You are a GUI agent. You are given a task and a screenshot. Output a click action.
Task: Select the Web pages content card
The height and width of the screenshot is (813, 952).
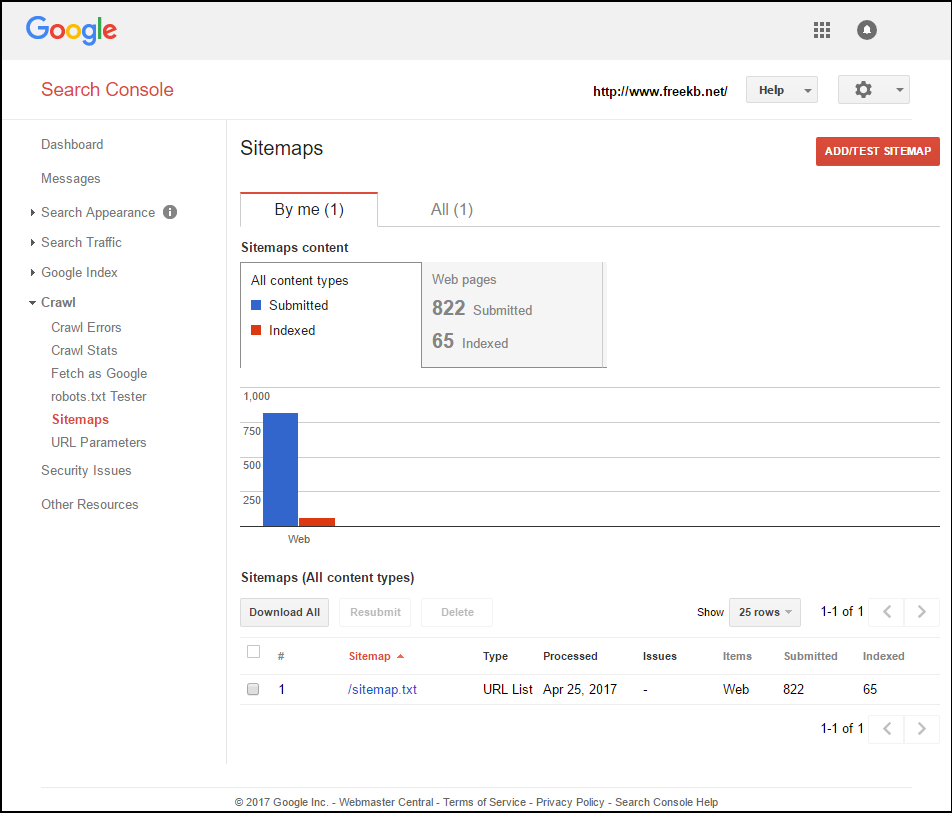pos(512,315)
